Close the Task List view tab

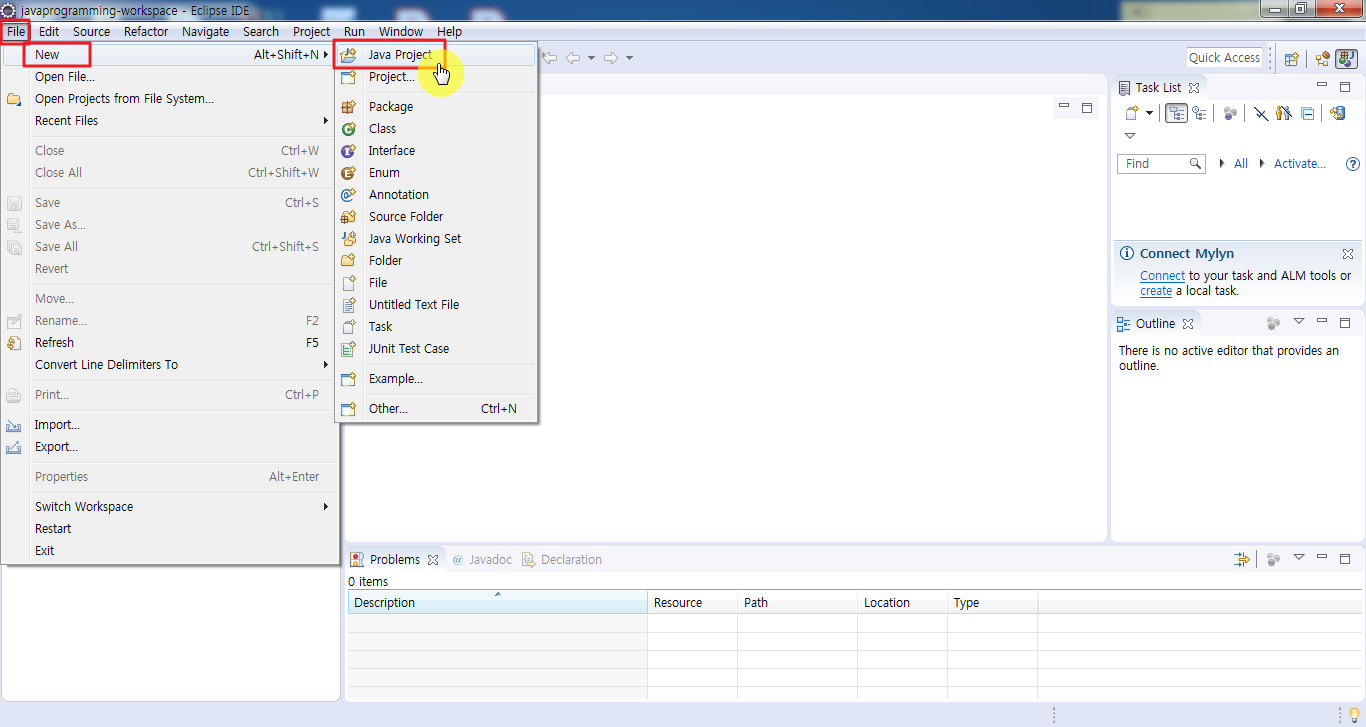(x=1194, y=88)
